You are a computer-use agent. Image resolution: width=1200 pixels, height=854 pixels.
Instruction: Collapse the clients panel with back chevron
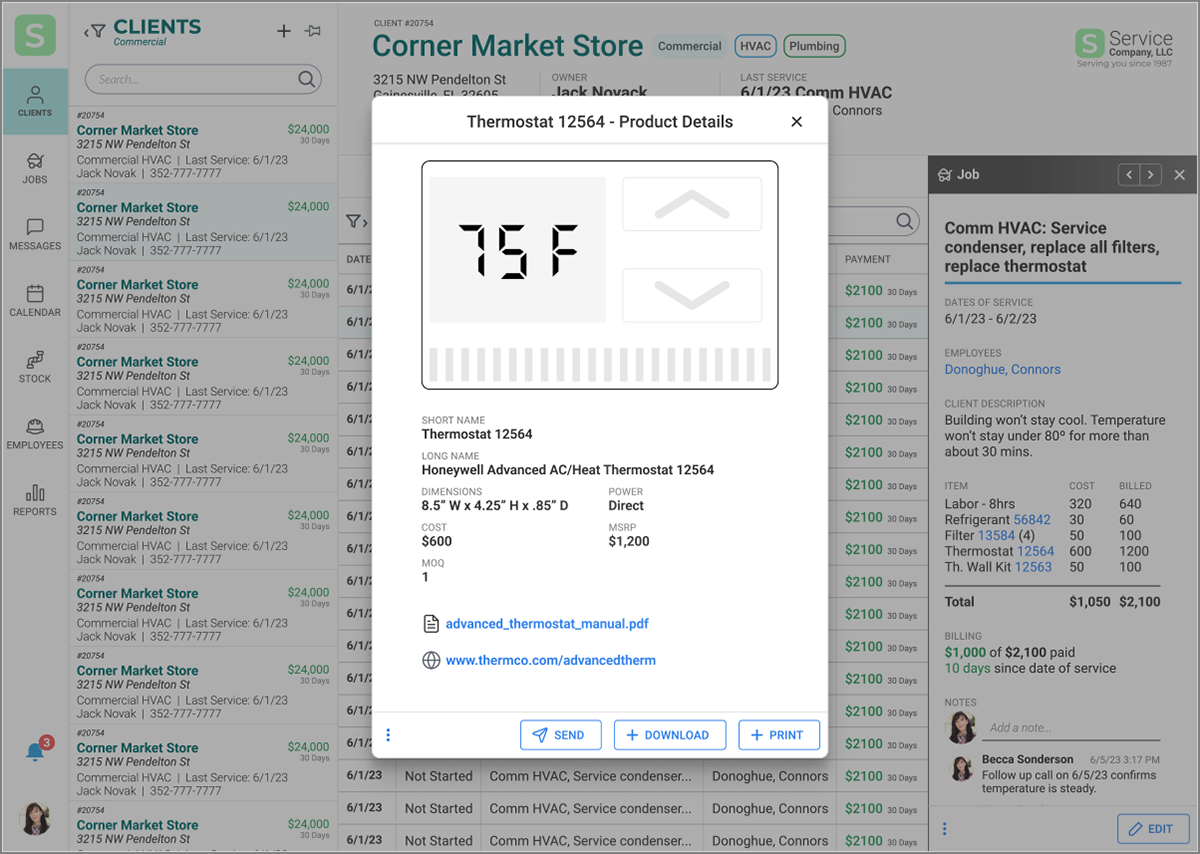coord(86,32)
